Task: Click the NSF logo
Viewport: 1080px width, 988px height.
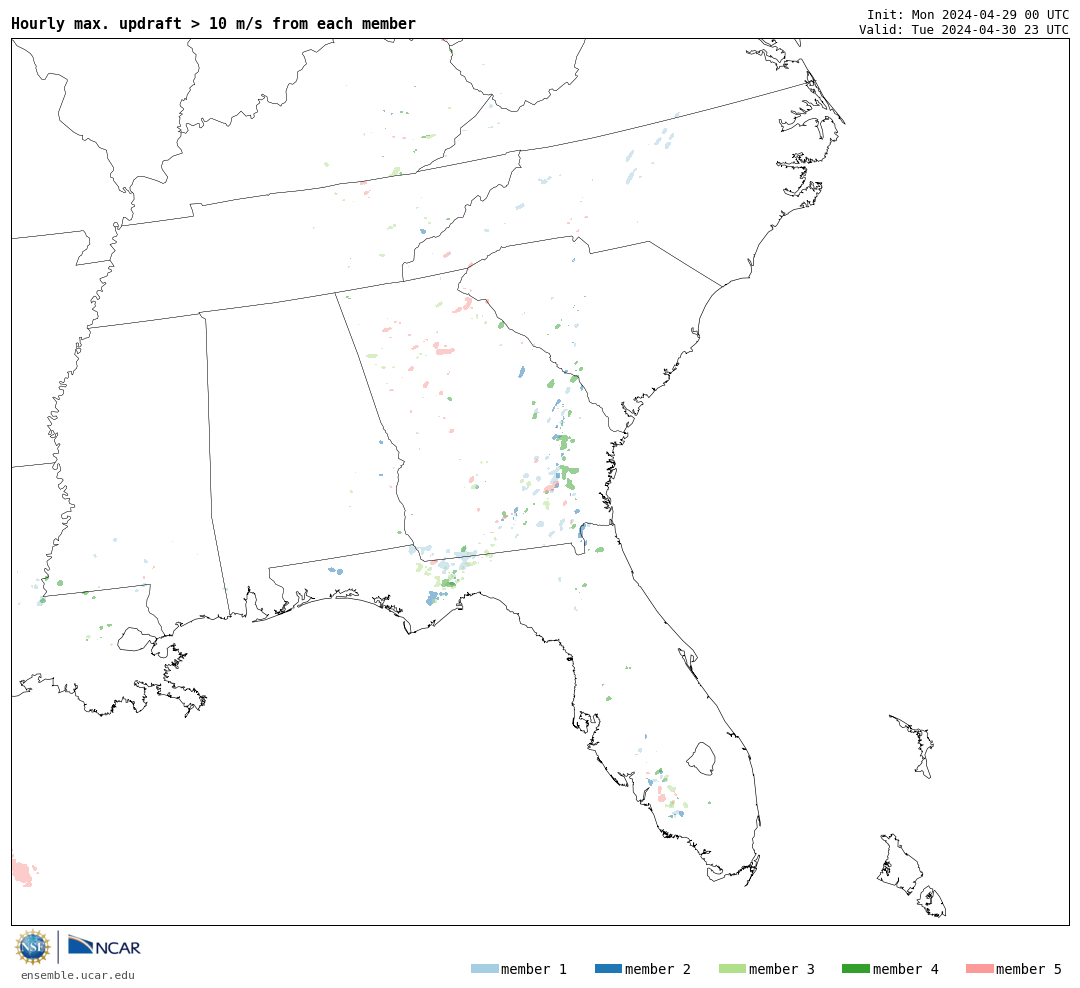Action: click(32, 947)
